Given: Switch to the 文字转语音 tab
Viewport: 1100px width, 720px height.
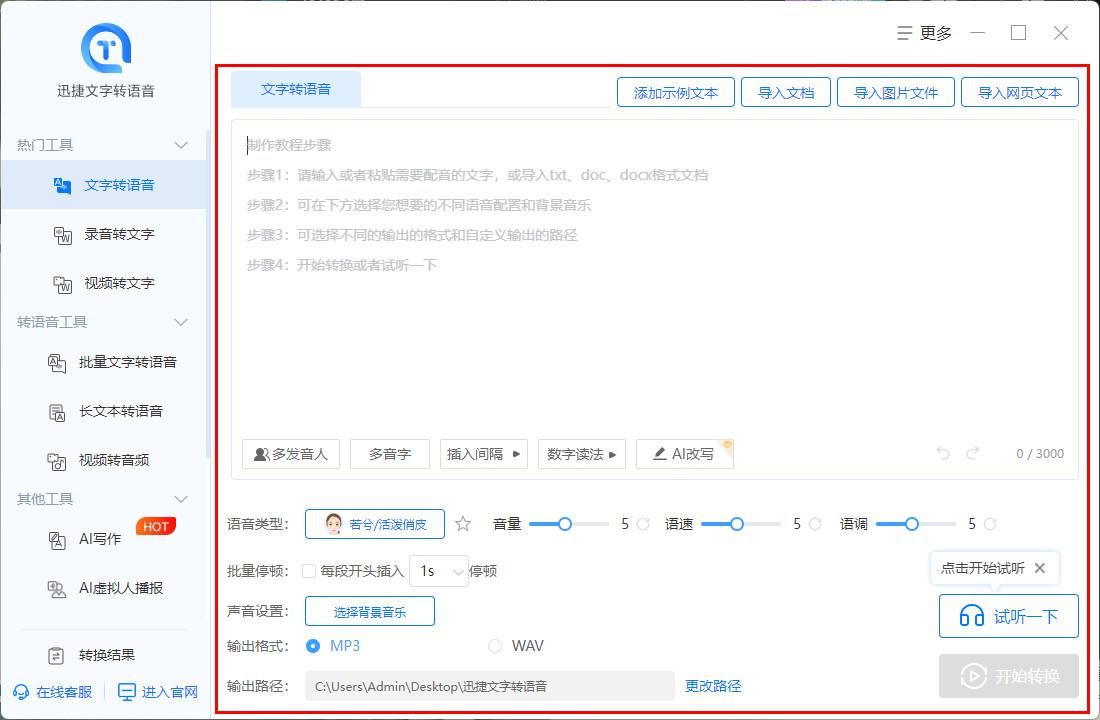Looking at the screenshot, I should tap(296, 89).
